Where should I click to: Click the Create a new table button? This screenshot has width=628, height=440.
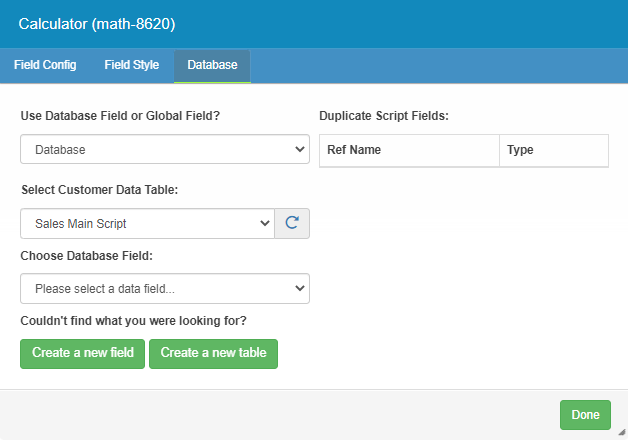[213, 353]
